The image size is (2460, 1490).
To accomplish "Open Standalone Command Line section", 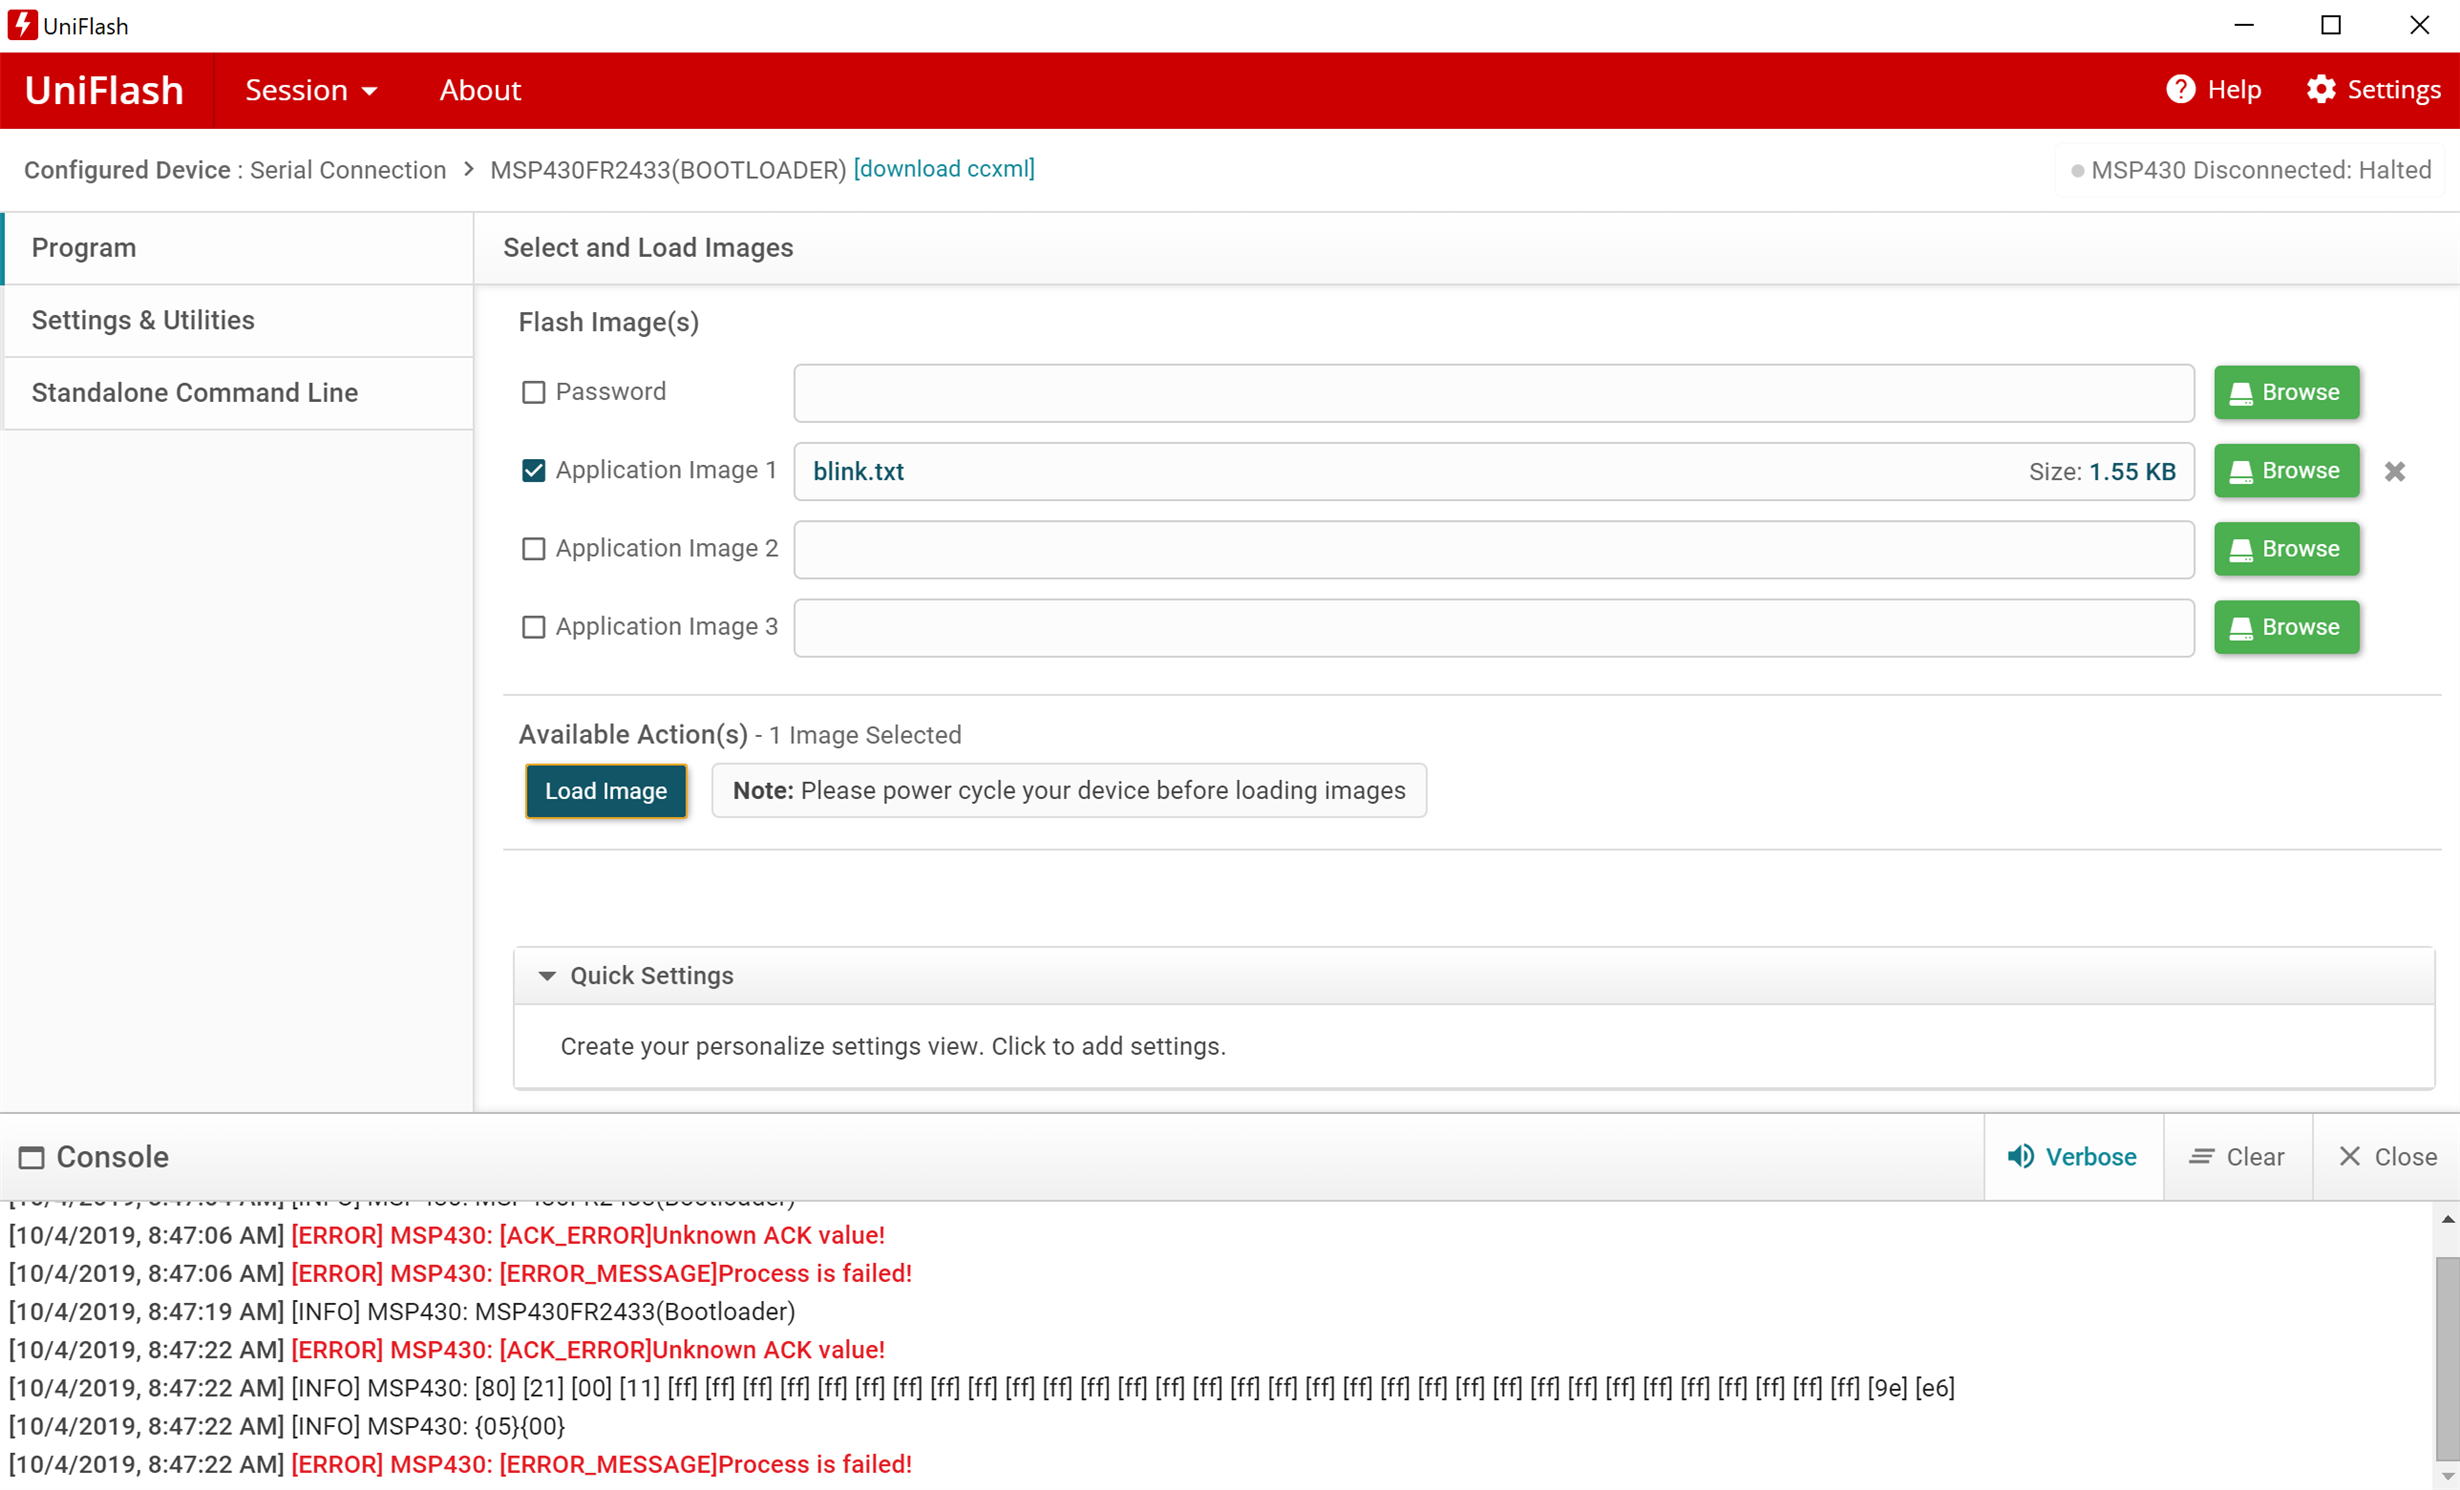I will [x=238, y=392].
